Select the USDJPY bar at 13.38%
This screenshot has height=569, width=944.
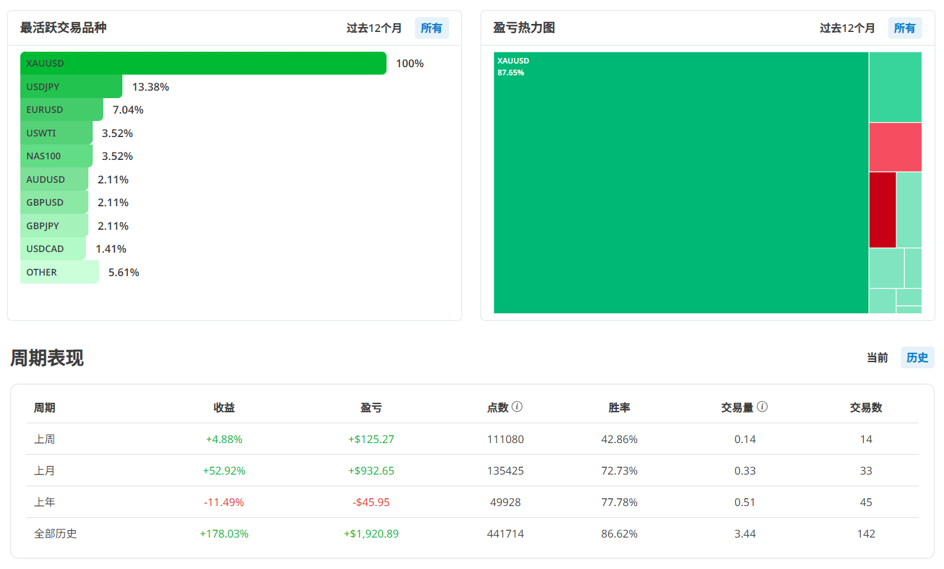71,87
